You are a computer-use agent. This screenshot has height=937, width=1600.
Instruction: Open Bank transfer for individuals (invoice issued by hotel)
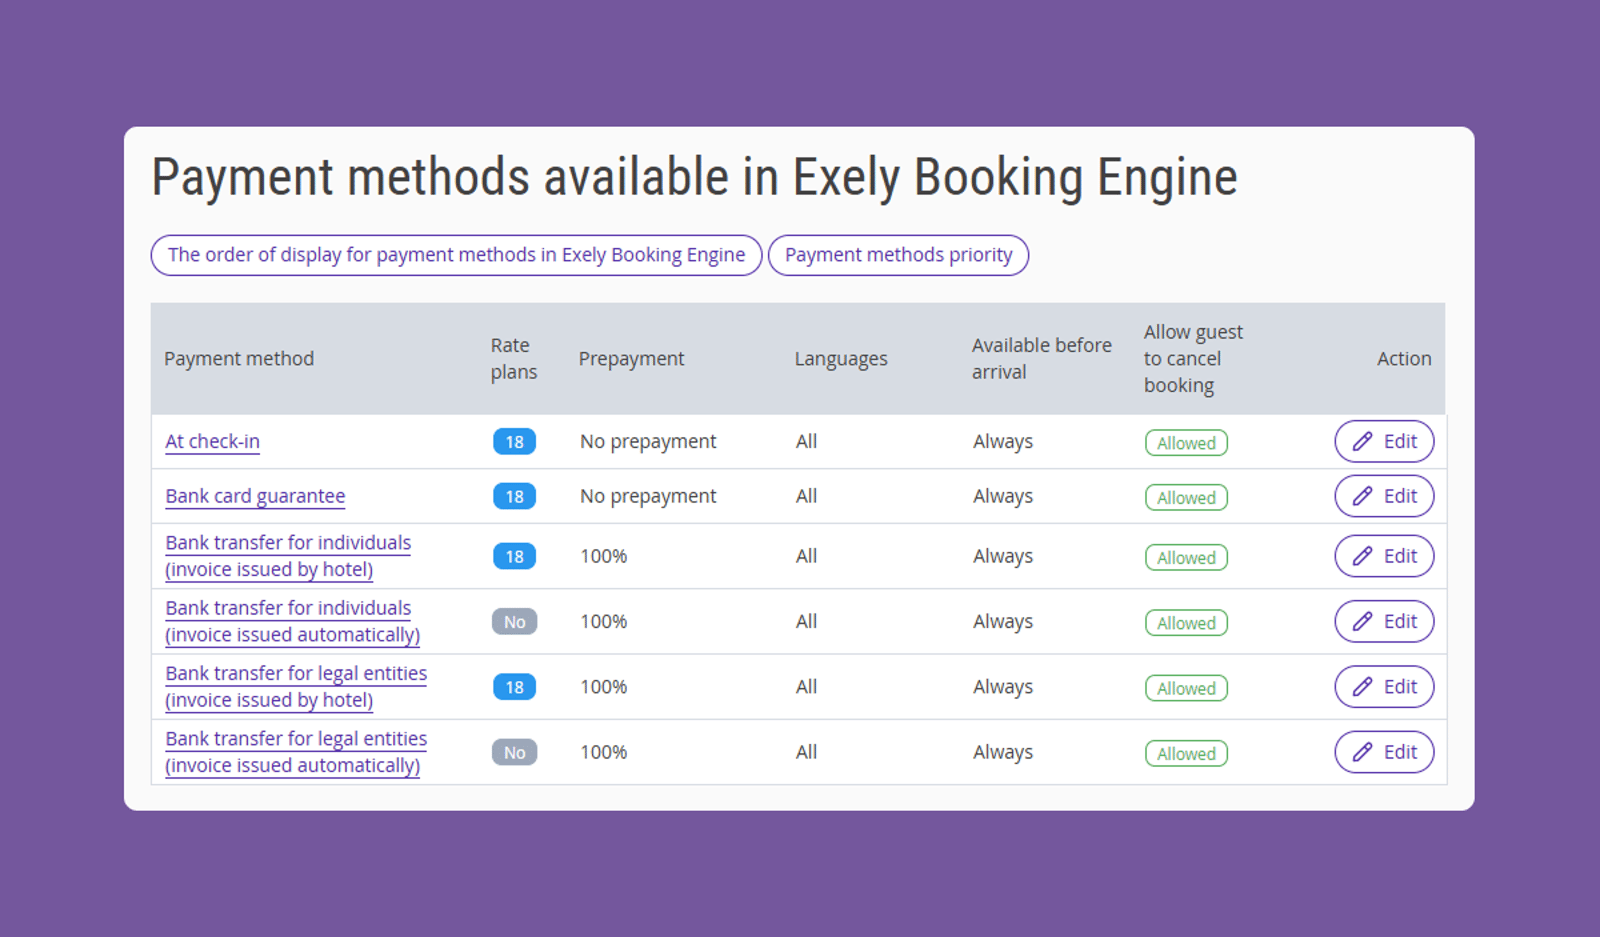click(288, 556)
